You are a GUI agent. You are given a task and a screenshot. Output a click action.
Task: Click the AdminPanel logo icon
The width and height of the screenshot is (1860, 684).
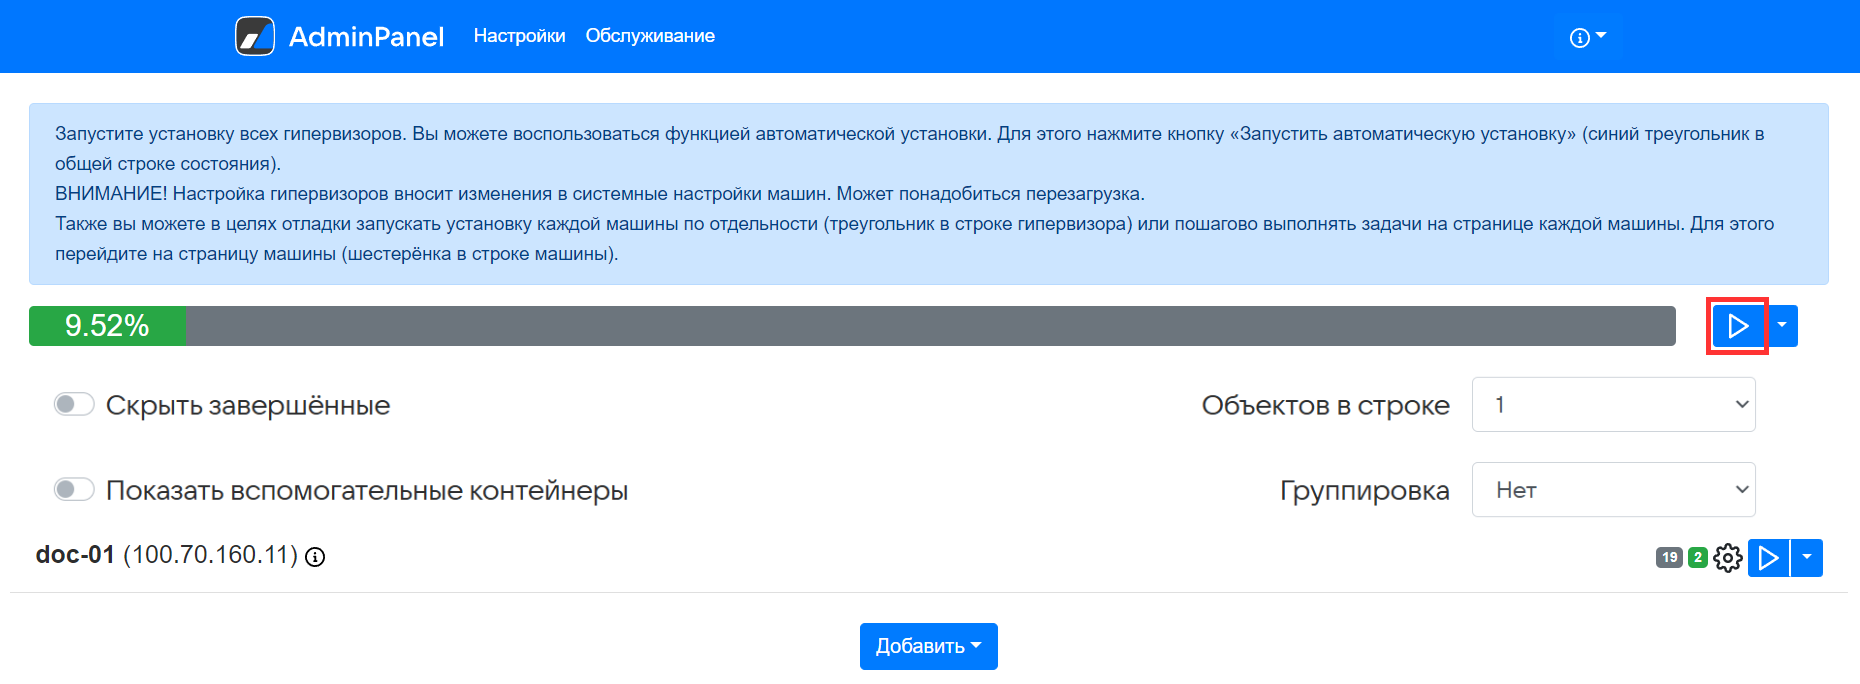pyautogui.click(x=255, y=36)
